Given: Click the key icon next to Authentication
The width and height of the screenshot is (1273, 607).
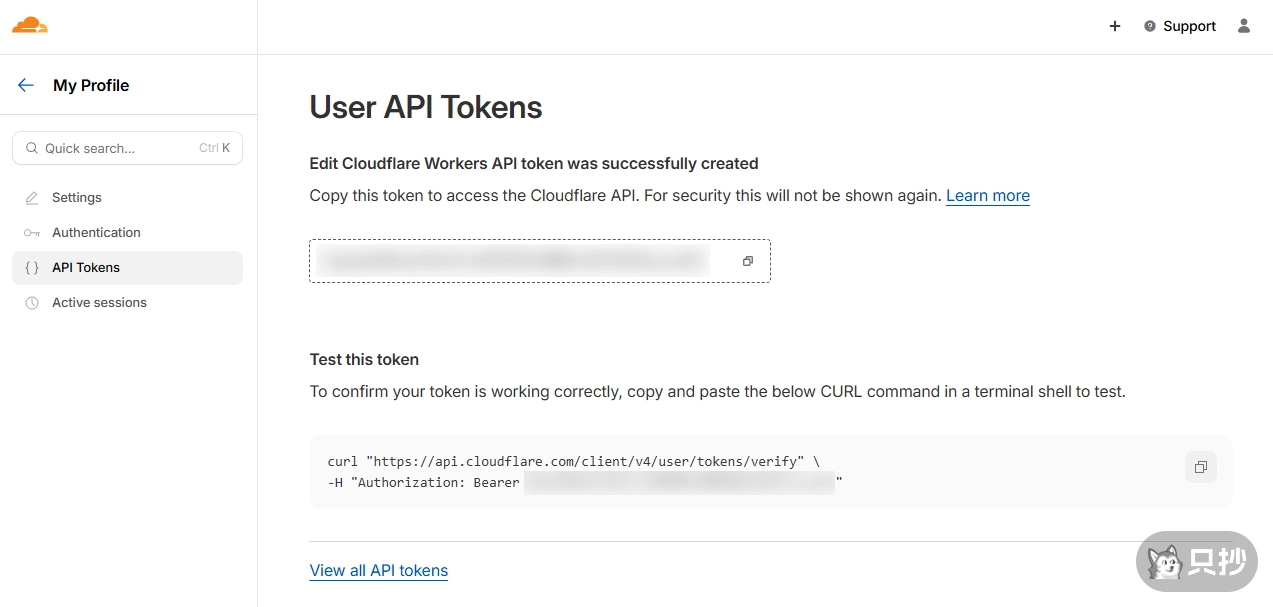Looking at the screenshot, I should click(x=32, y=233).
